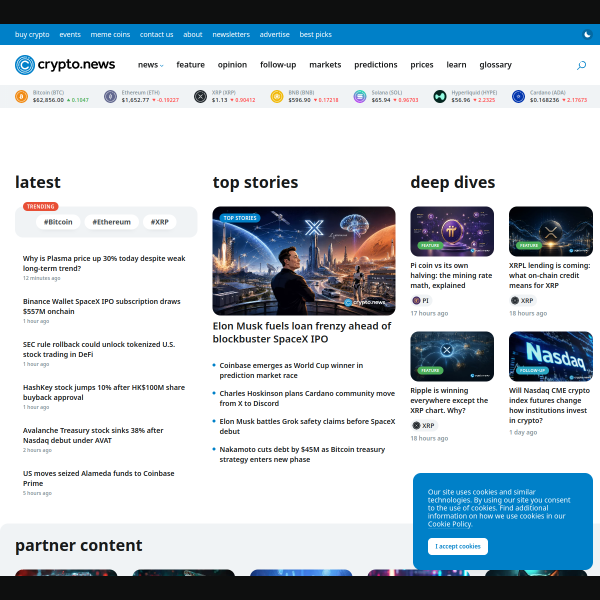Open Plasma price up 30% article
The width and height of the screenshot is (600, 600).
104,263
